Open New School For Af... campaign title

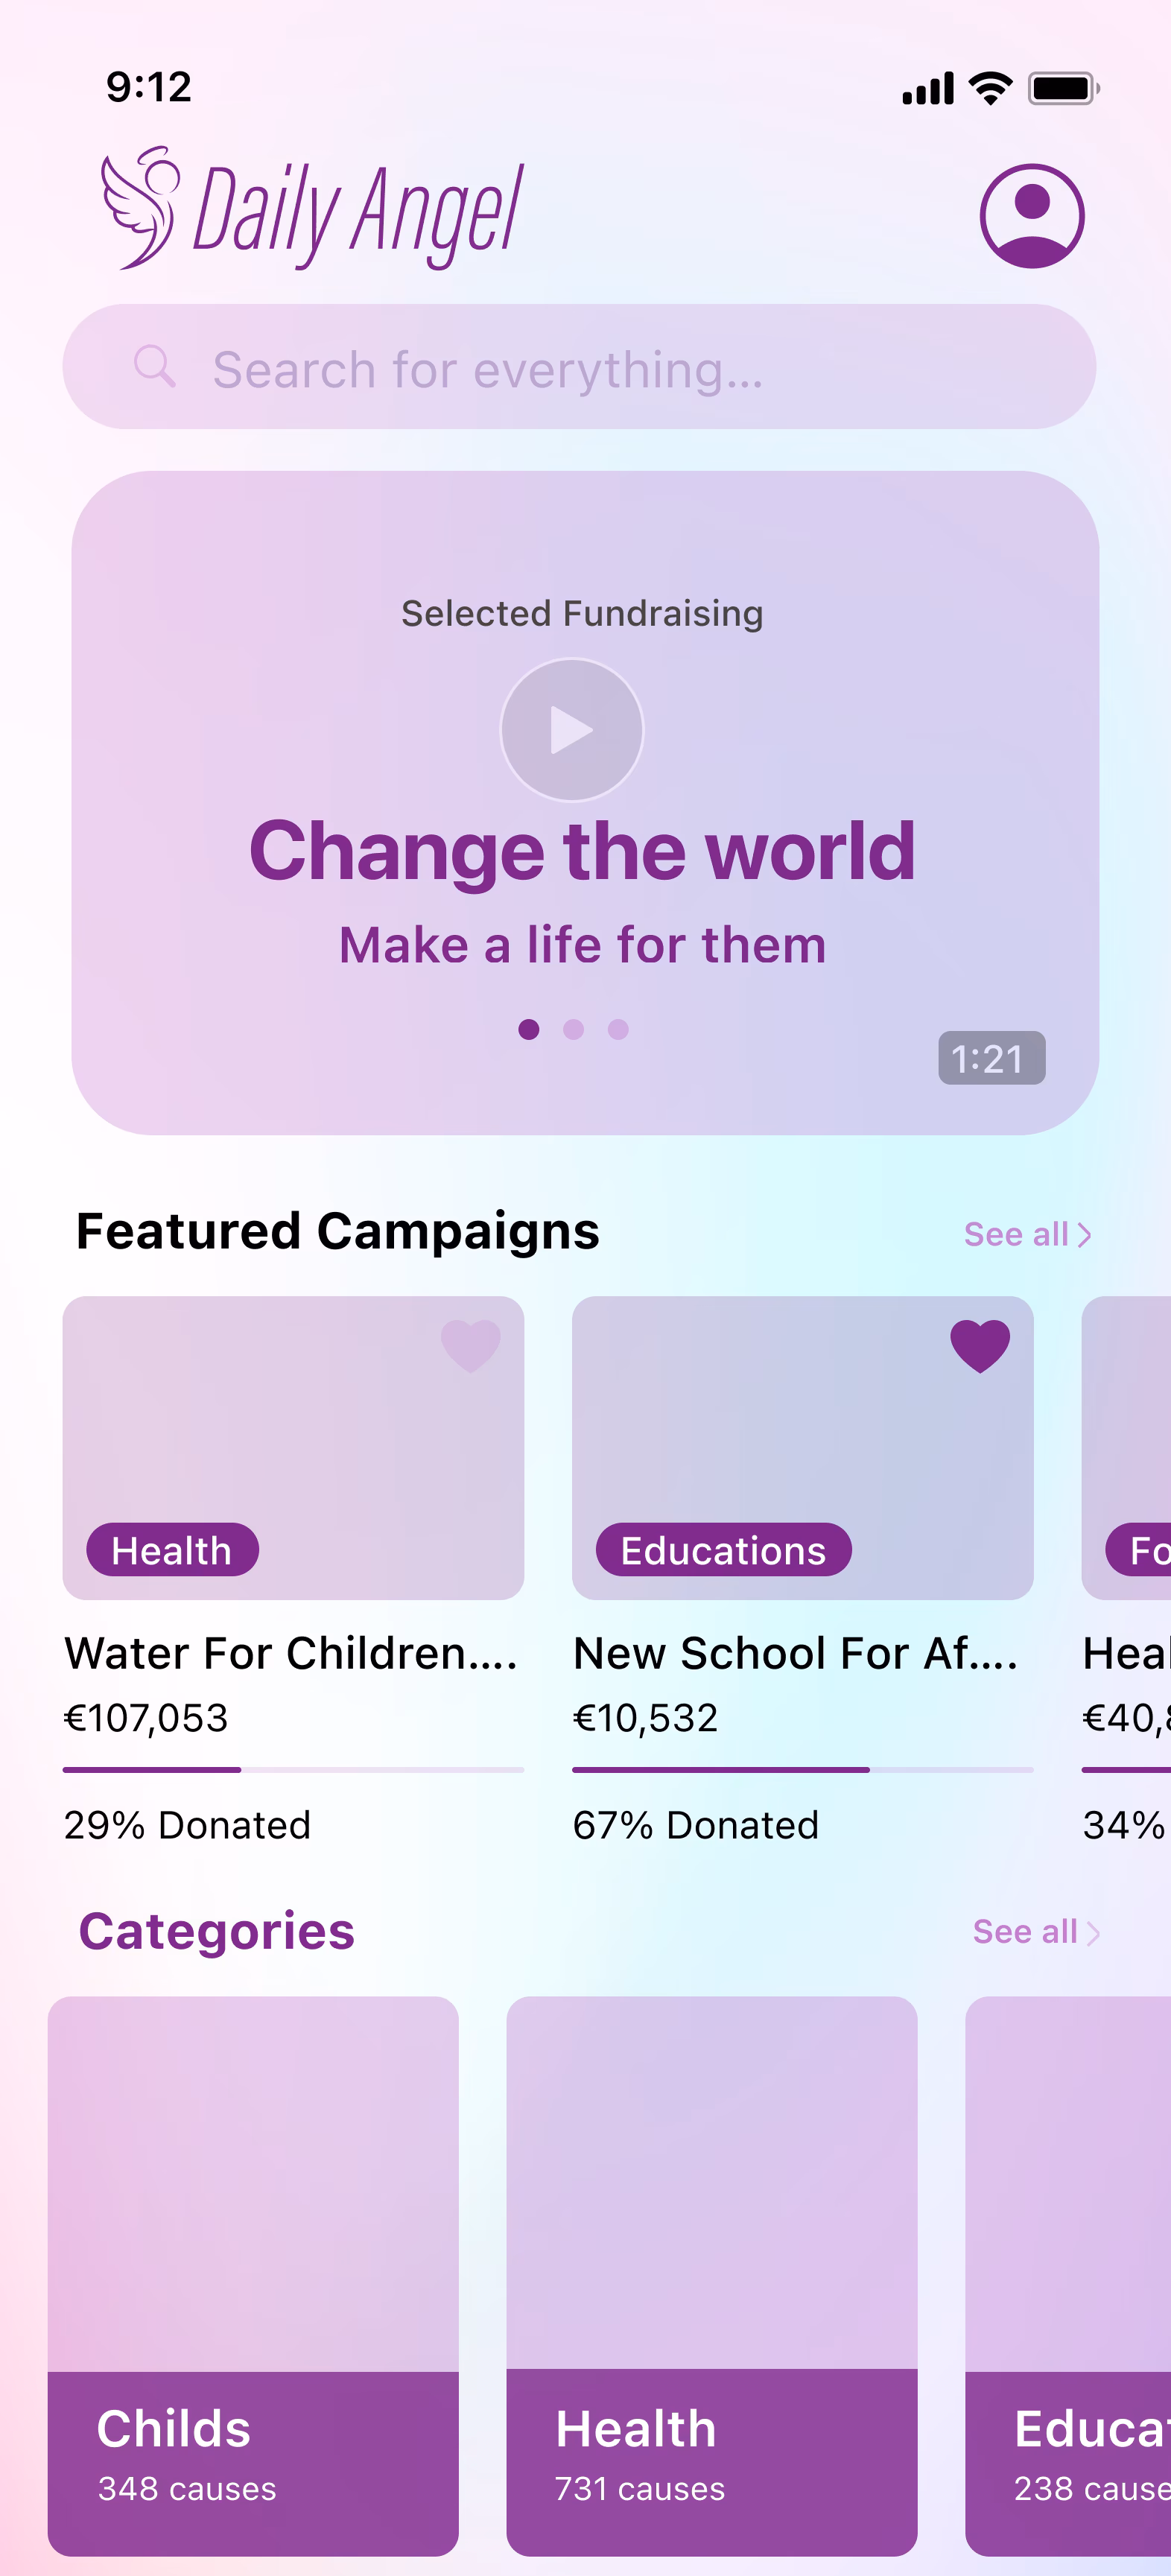click(x=795, y=1653)
